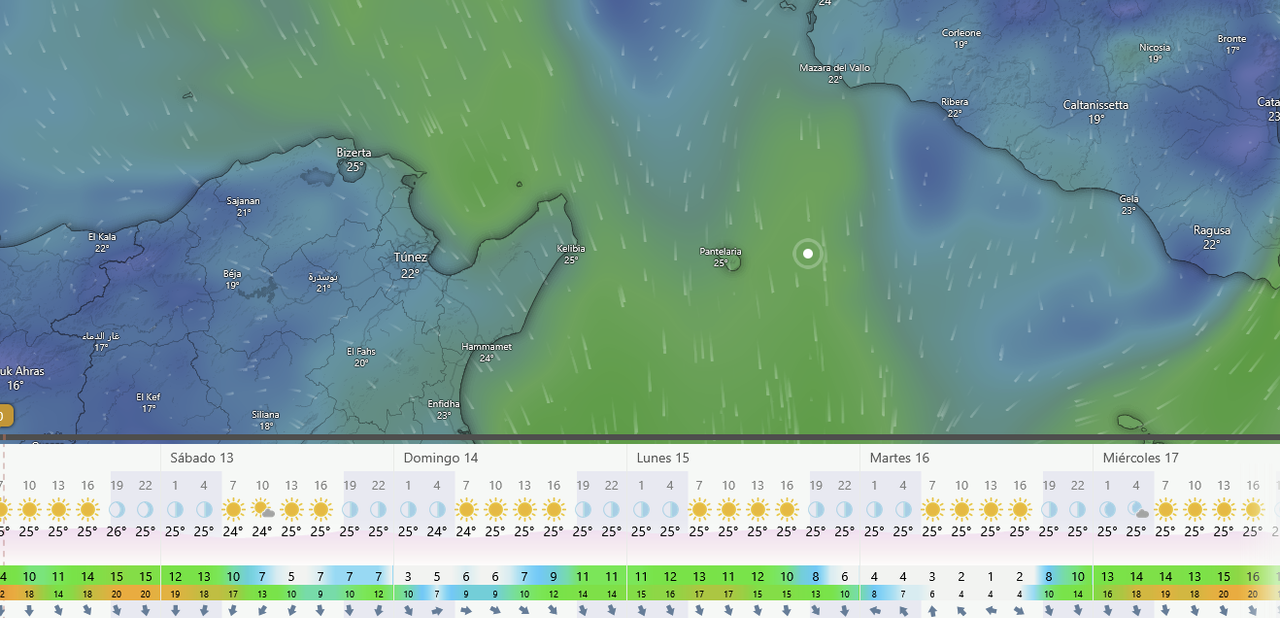Open Pantelaria 25° label on map

click(721, 257)
